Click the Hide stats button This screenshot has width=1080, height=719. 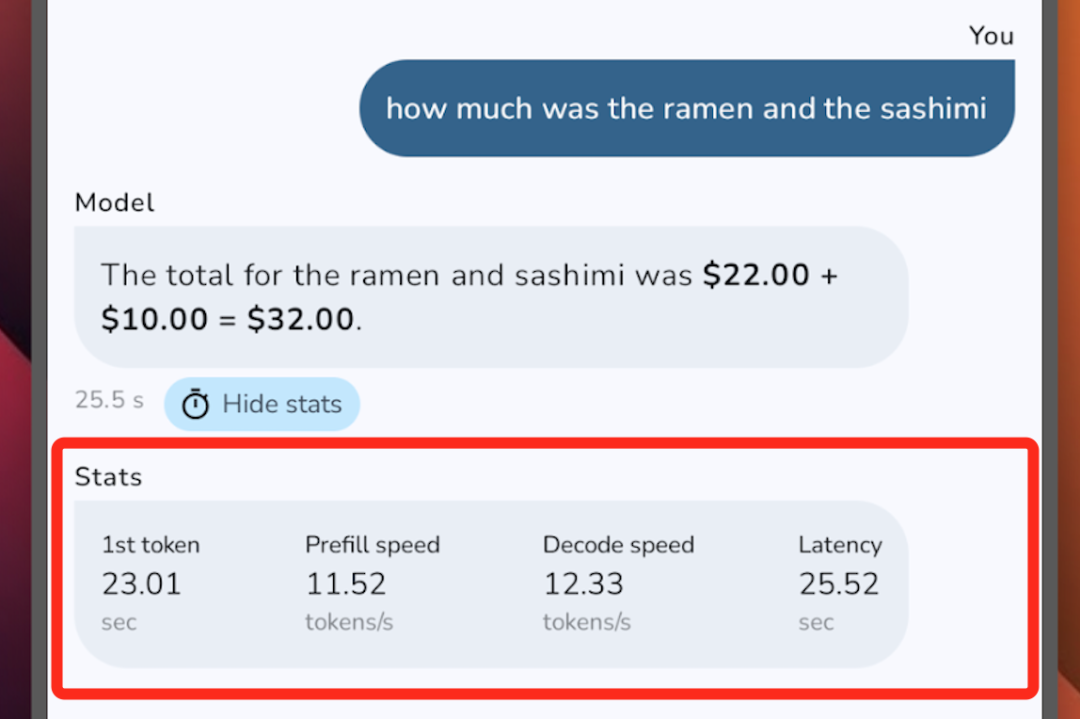tap(262, 404)
